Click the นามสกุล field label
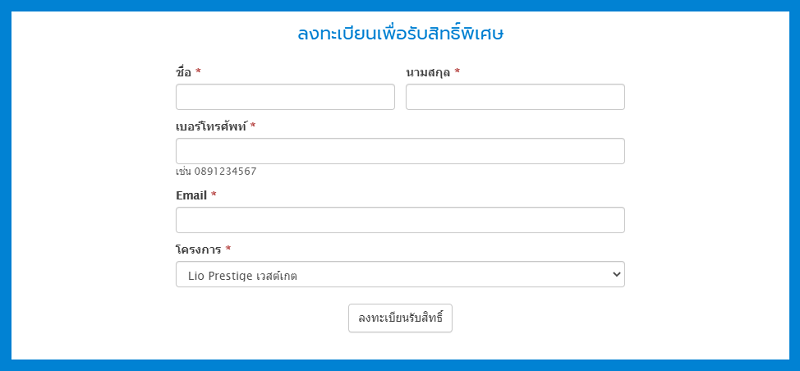The width and height of the screenshot is (800, 371). tap(428, 72)
